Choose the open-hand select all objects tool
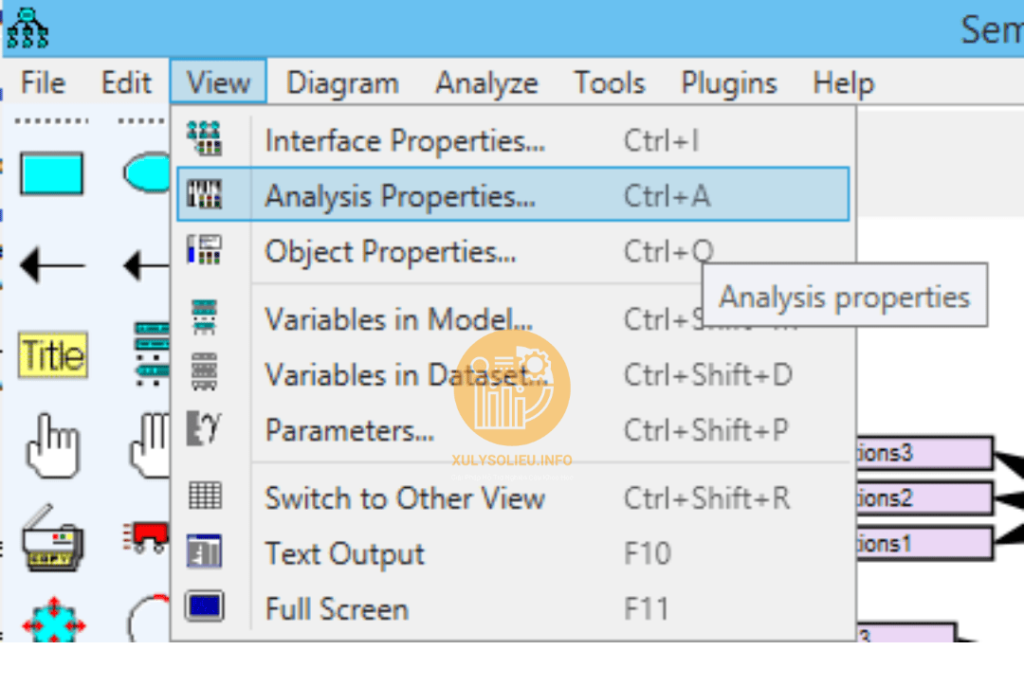The height and width of the screenshot is (686, 1024). click(150, 446)
